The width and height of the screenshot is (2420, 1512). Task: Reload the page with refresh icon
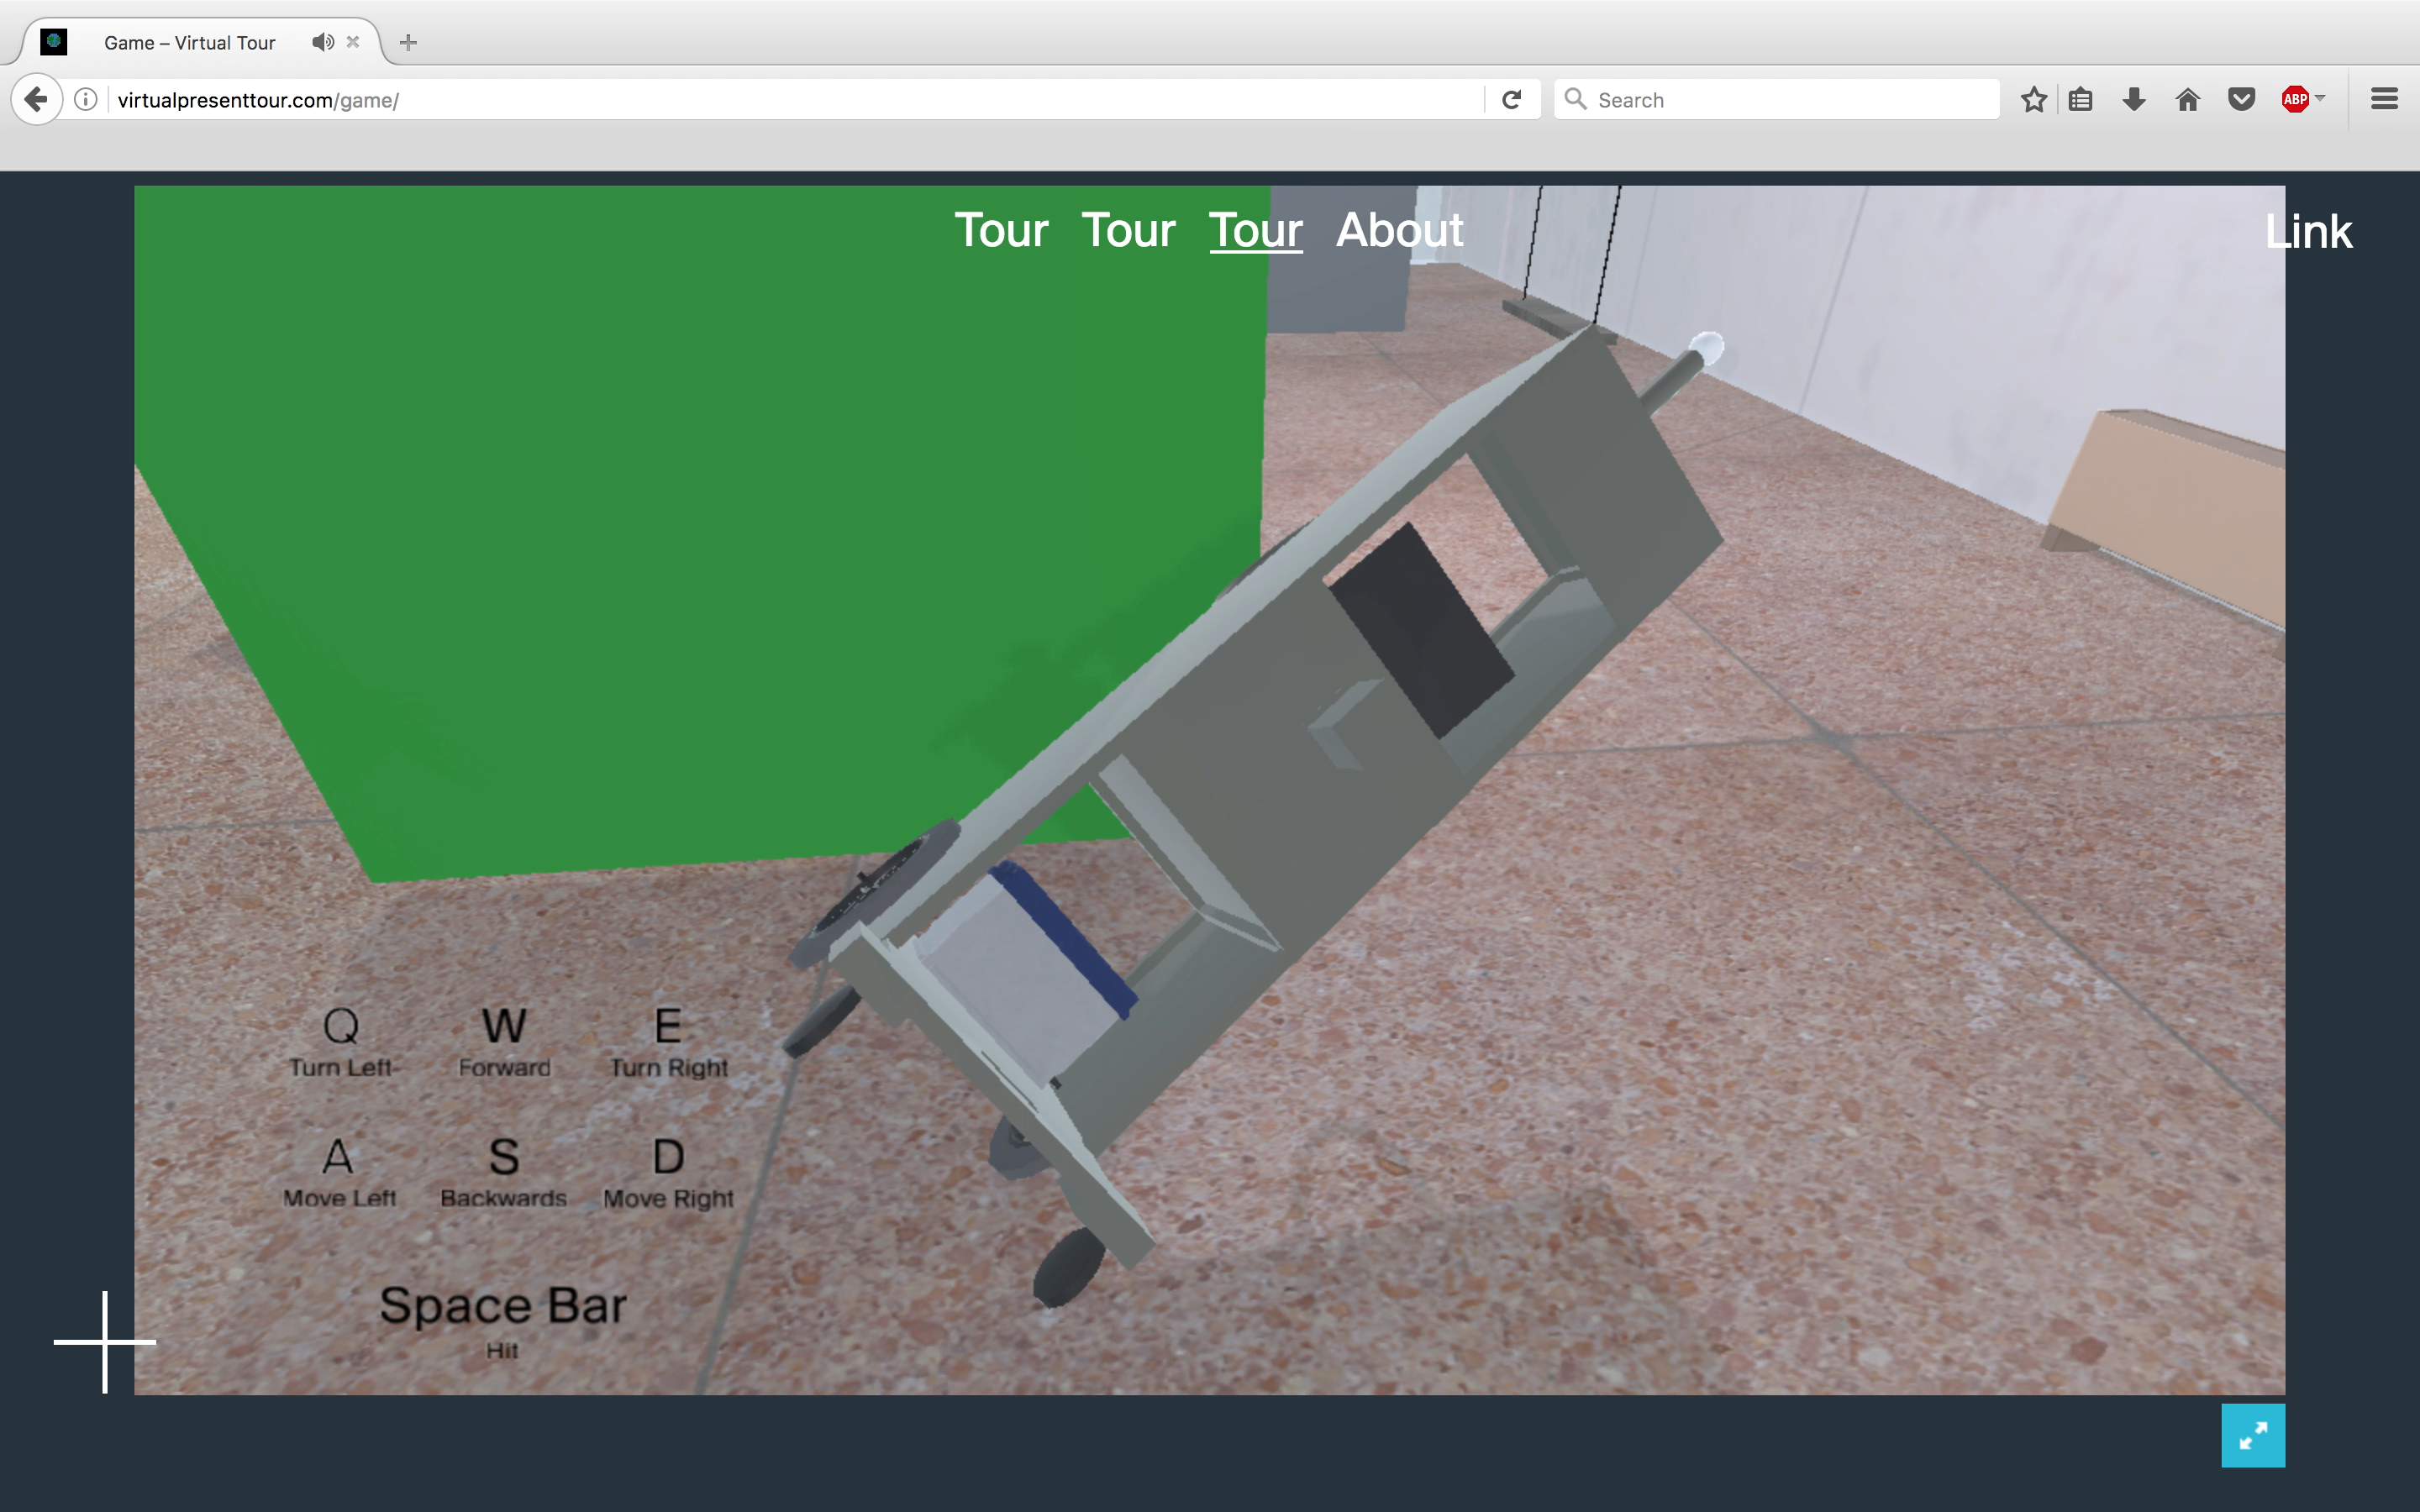(x=1511, y=100)
